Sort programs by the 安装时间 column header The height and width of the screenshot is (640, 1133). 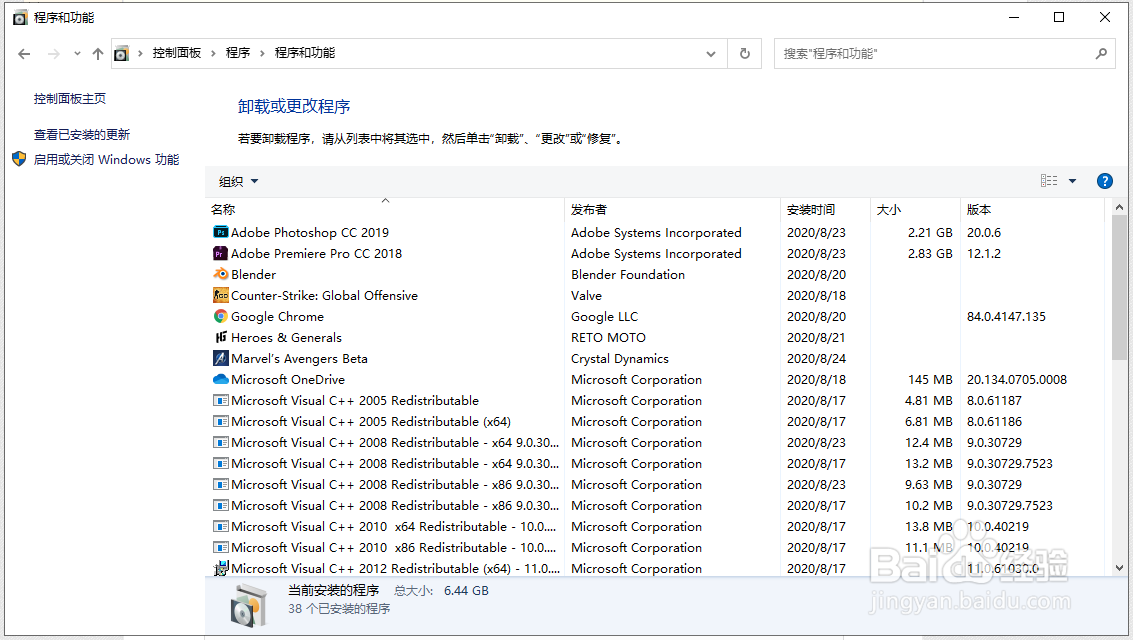(813, 209)
